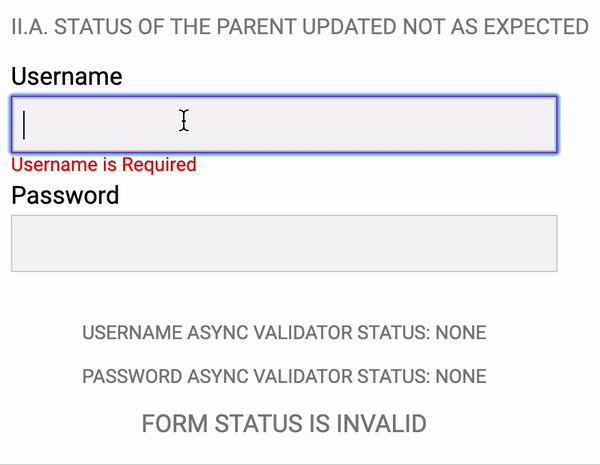The image size is (600, 465).
Task: Select the 'Username is Required' error message
Action: coord(104,165)
